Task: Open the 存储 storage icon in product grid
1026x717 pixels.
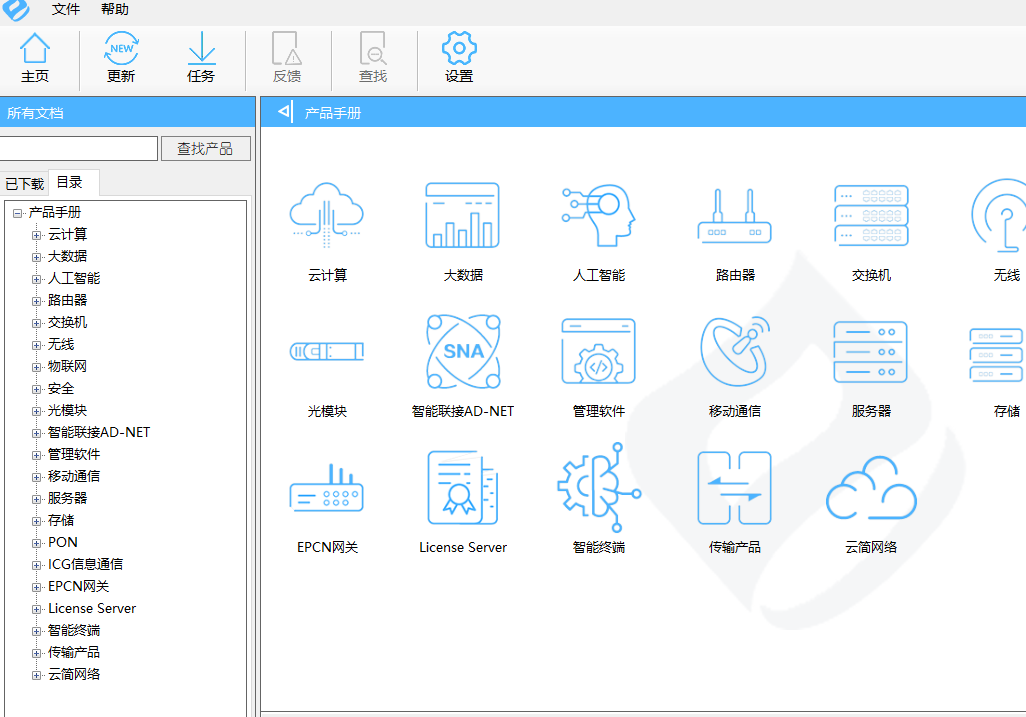Action: tap(997, 355)
